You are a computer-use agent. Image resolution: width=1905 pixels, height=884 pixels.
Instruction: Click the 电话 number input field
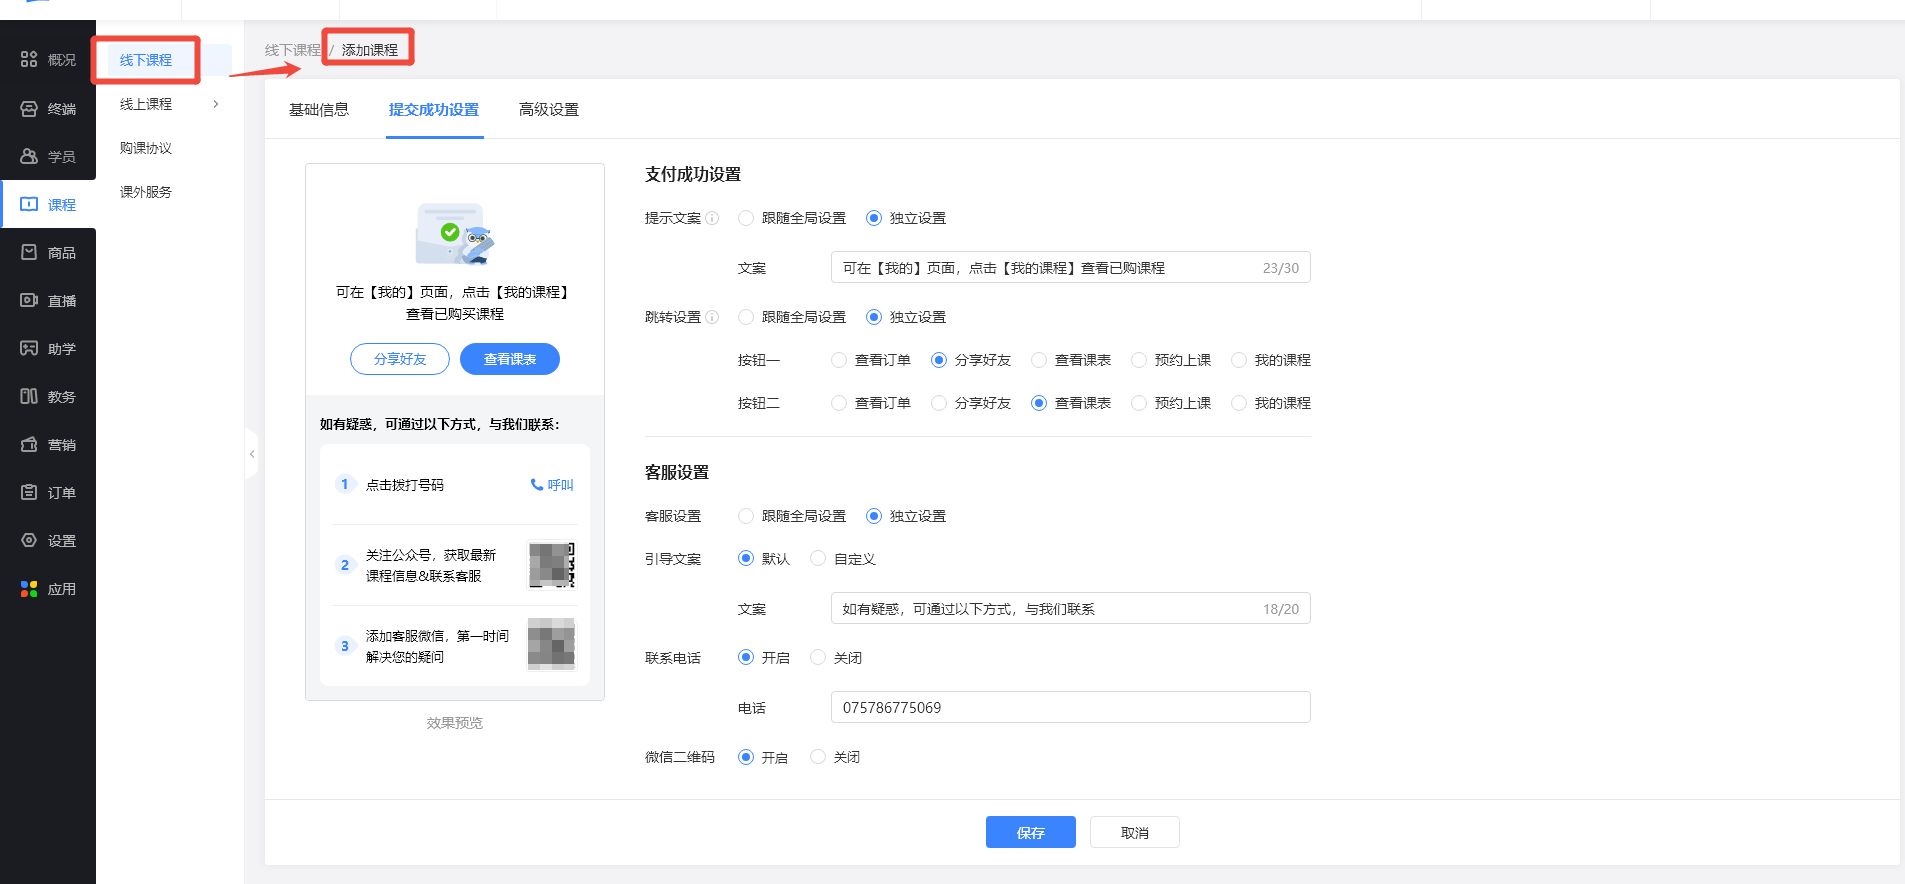point(1070,707)
